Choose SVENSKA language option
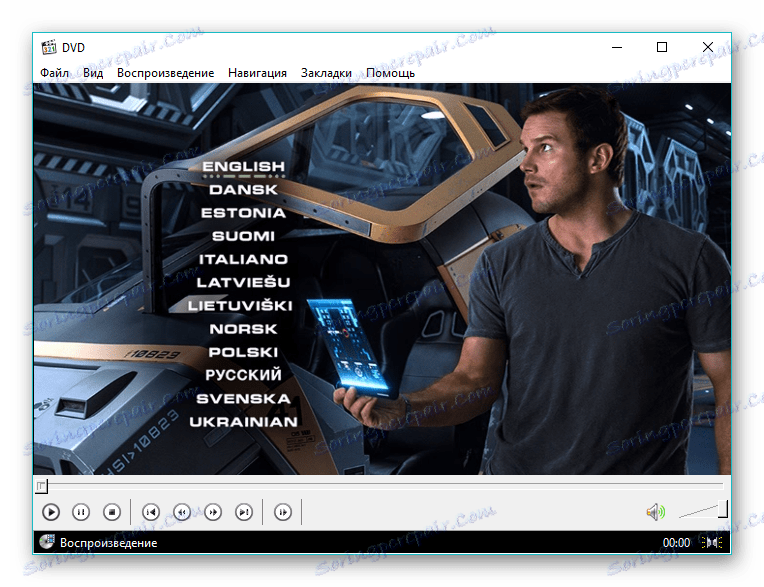The width and height of the screenshot is (764, 587). click(243, 399)
